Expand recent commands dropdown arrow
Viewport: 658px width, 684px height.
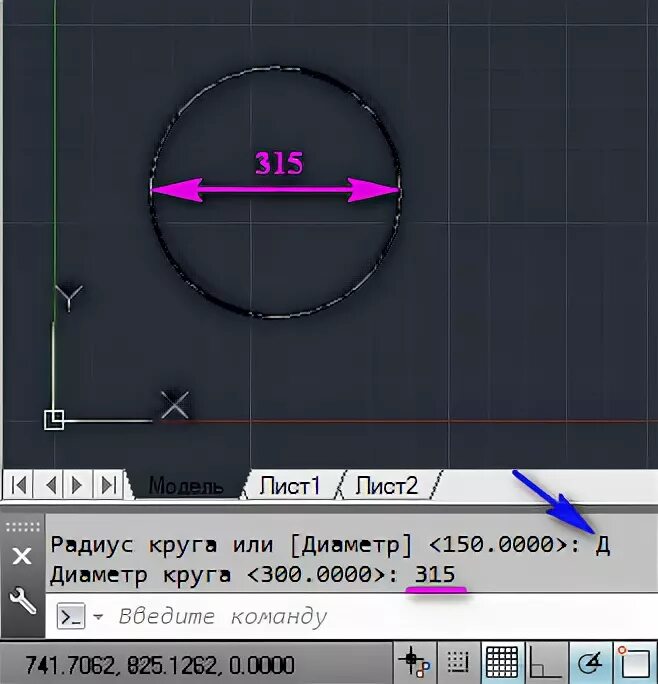tap(98, 617)
